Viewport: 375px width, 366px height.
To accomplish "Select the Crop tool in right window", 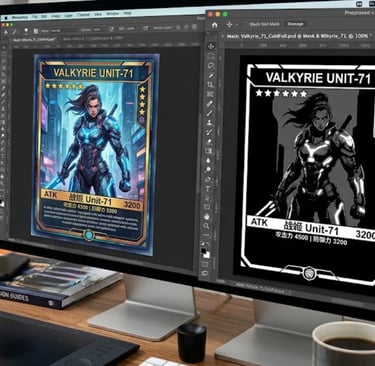I will [x=210, y=85].
